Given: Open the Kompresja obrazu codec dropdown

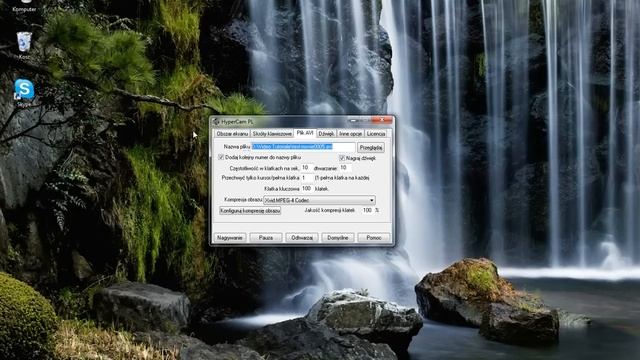Looking at the screenshot, I should click(x=319, y=200).
